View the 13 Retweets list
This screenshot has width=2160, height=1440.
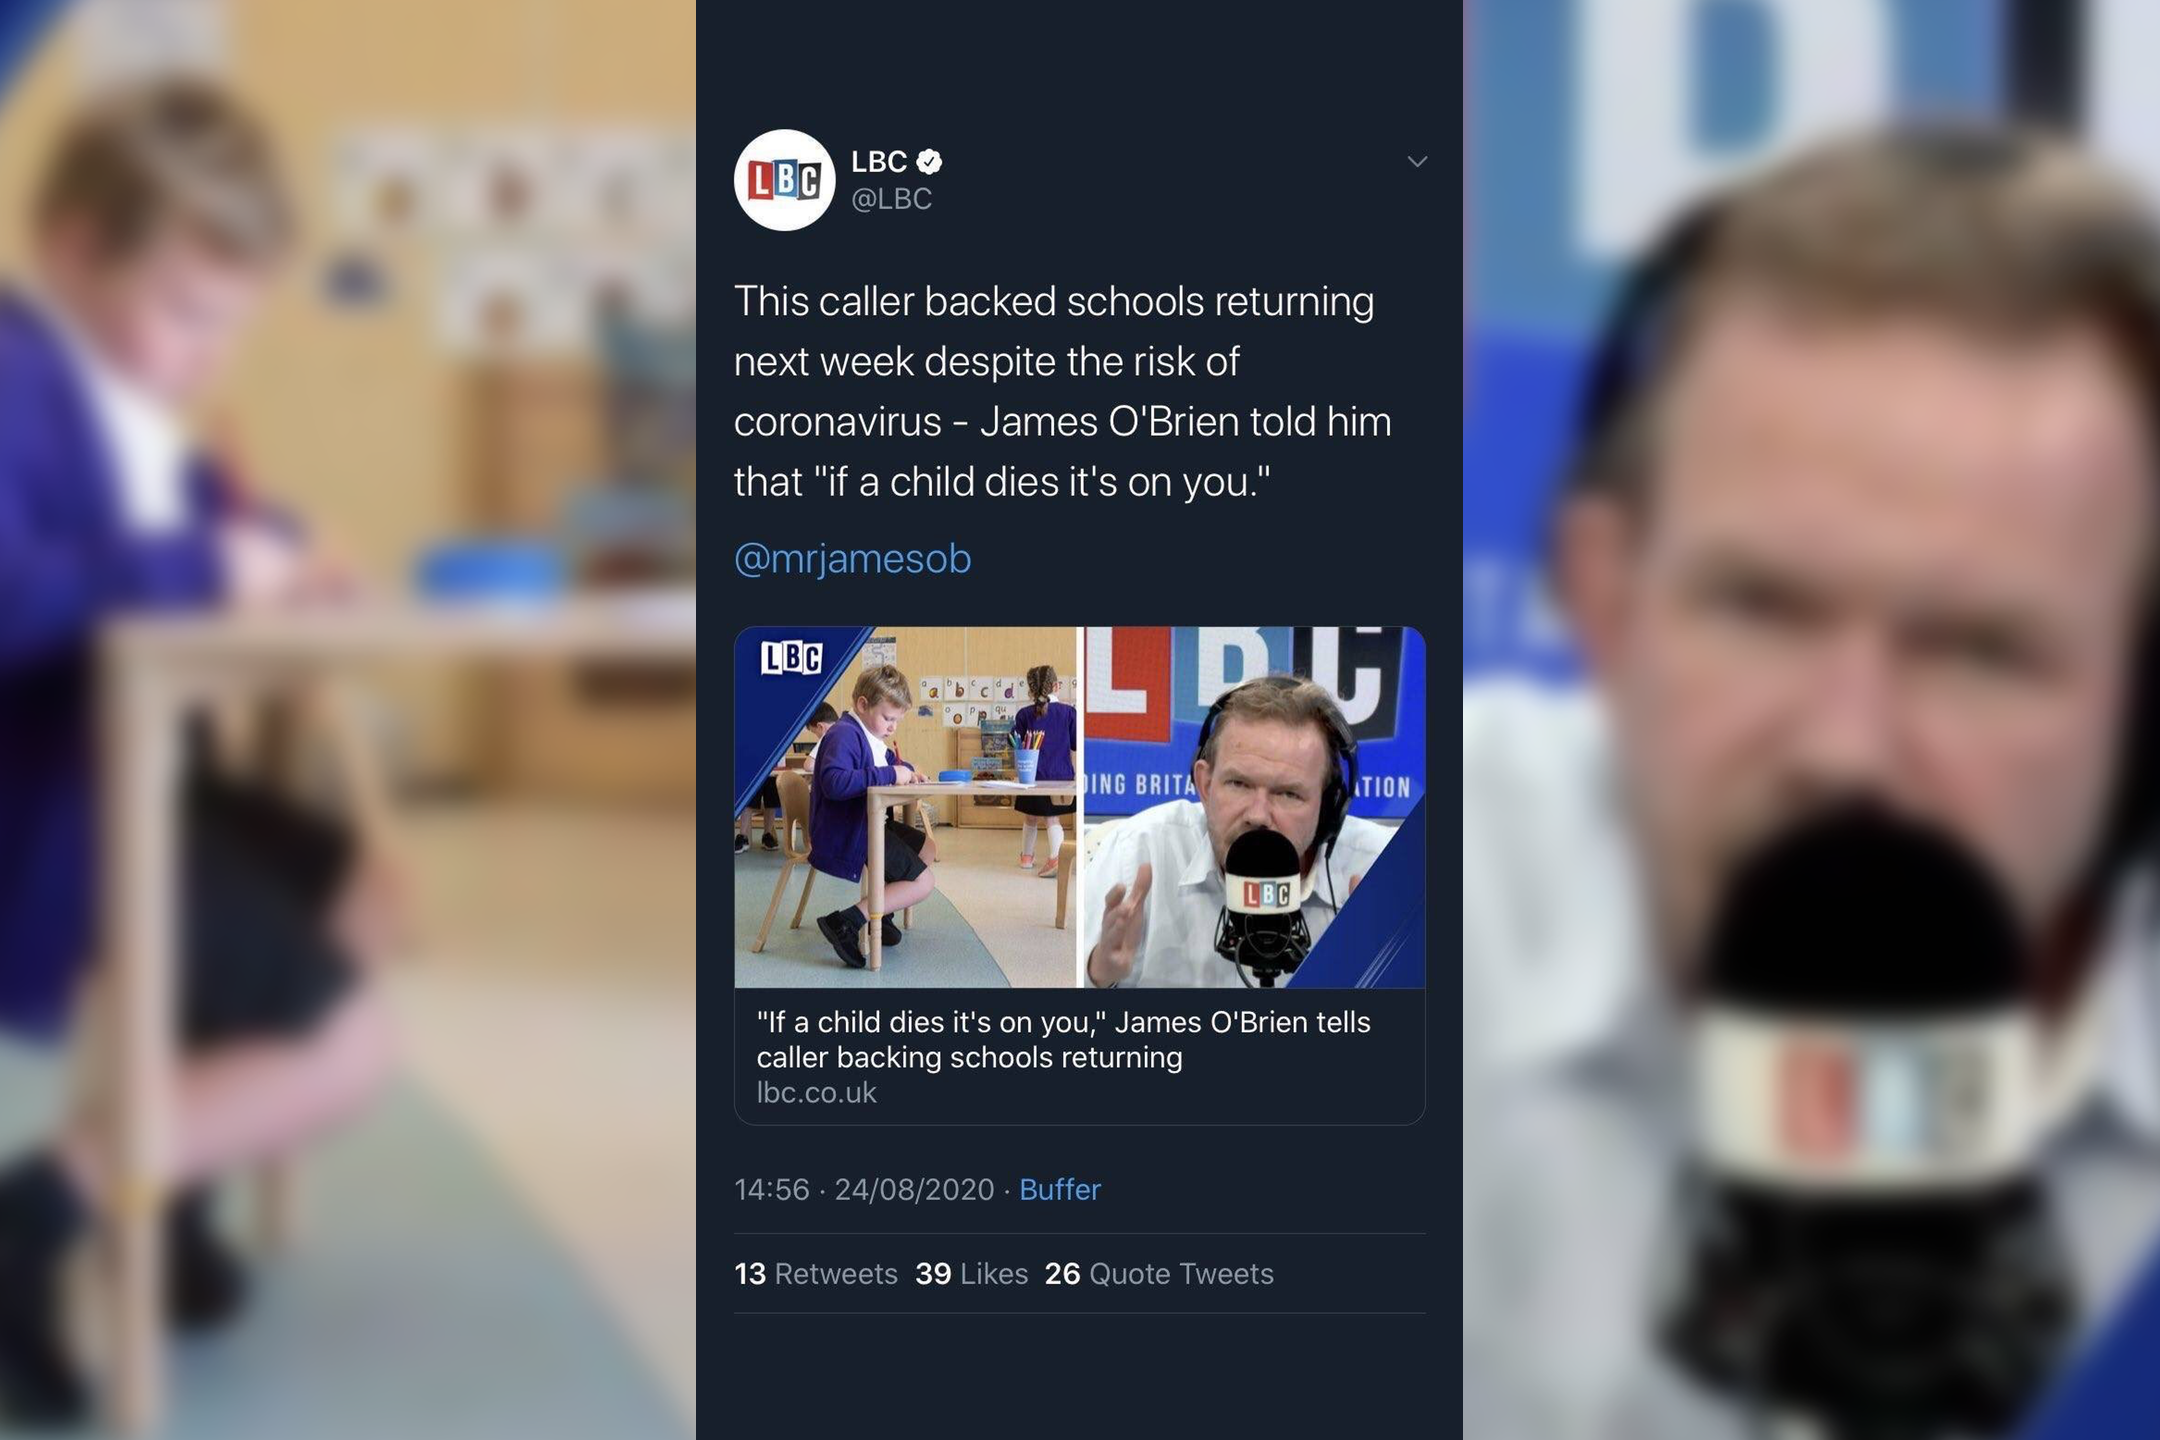click(x=816, y=1273)
